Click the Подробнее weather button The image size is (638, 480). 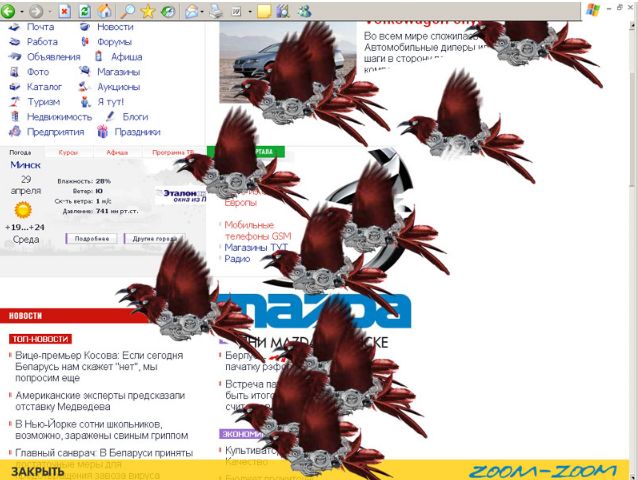tap(92, 238)
